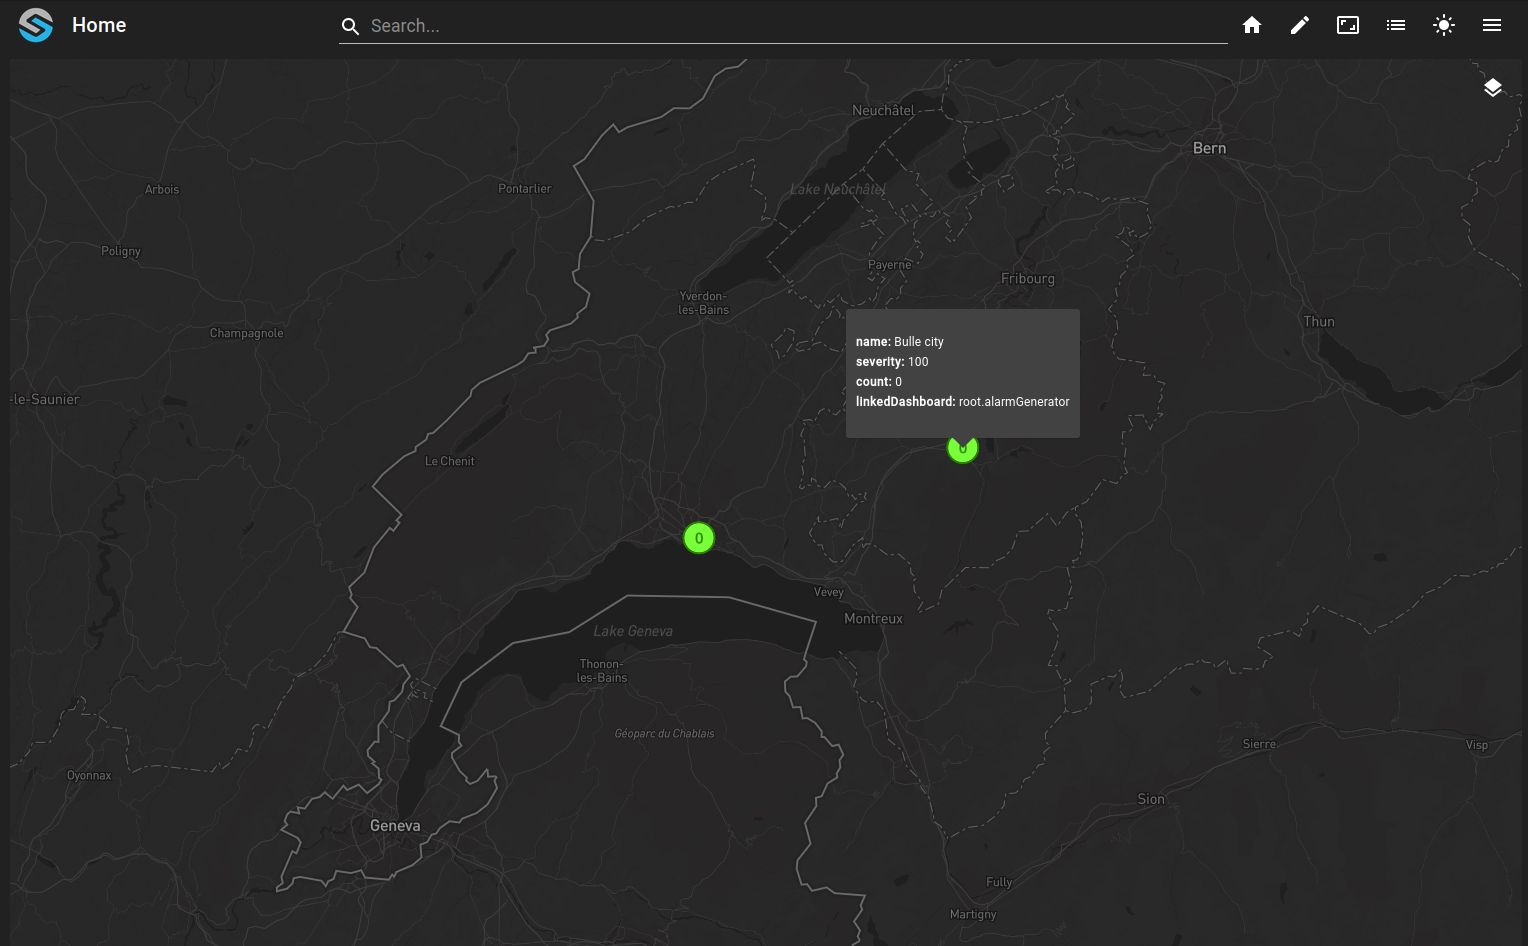The image size is (1528, 946).
Task: Click the Neuchâtel city label
Action: (883, 111)
